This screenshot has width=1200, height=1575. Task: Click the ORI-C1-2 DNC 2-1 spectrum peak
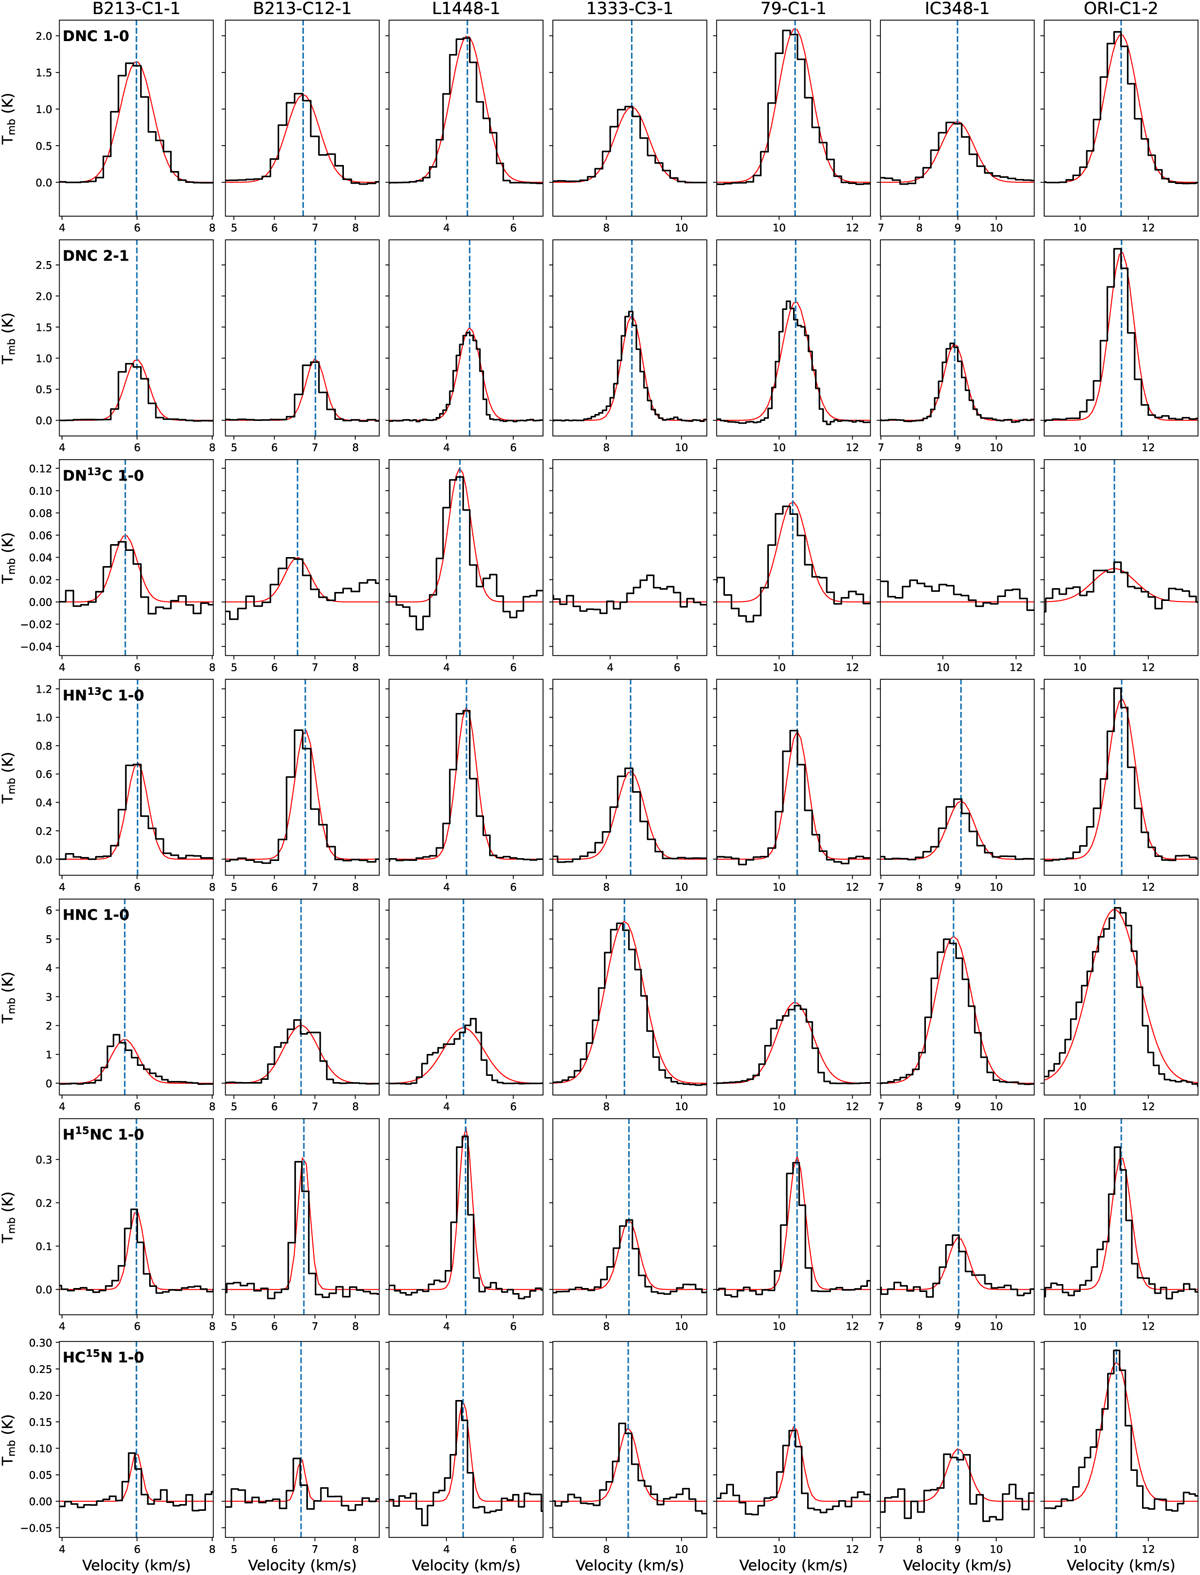(1119, 251)
